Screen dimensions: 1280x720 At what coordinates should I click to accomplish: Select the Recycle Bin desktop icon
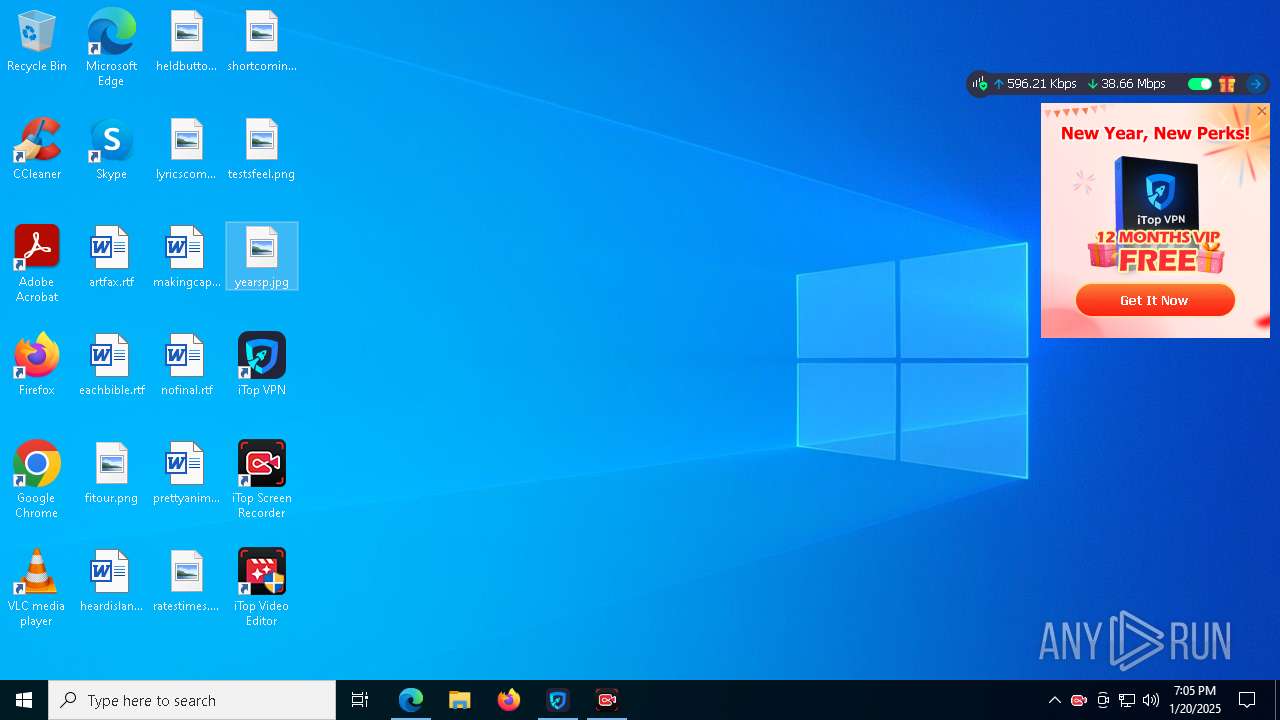pos(37,42)
